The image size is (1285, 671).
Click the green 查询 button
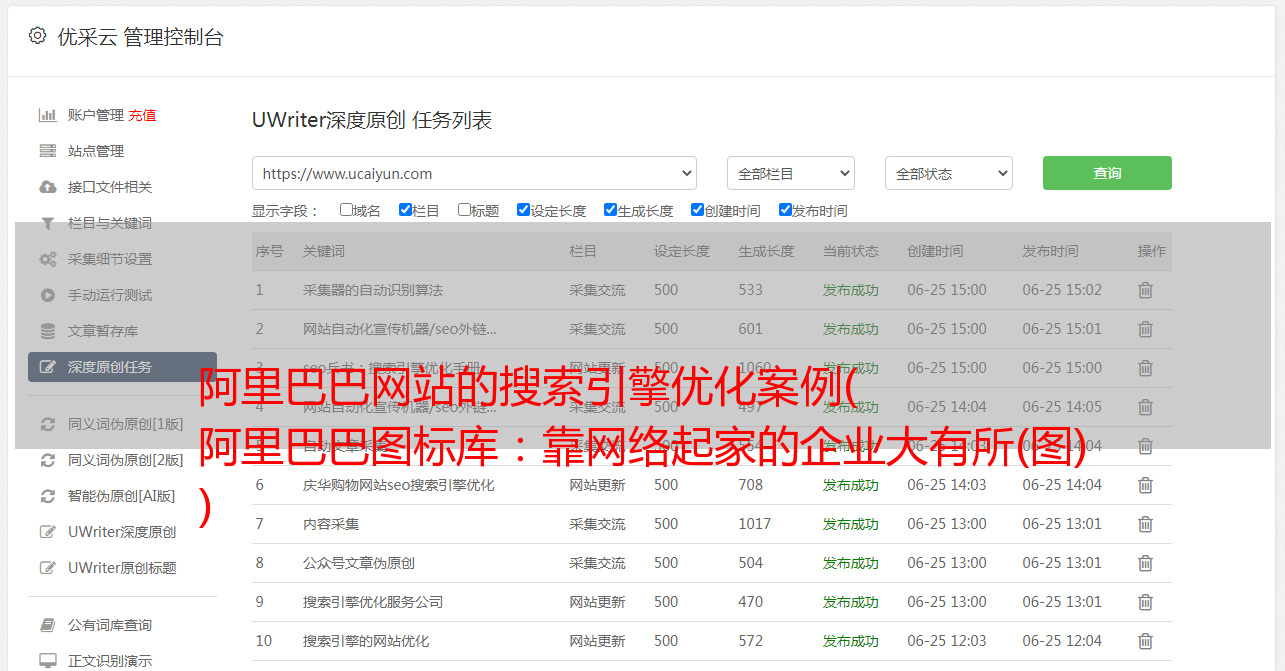(1106, 173)
